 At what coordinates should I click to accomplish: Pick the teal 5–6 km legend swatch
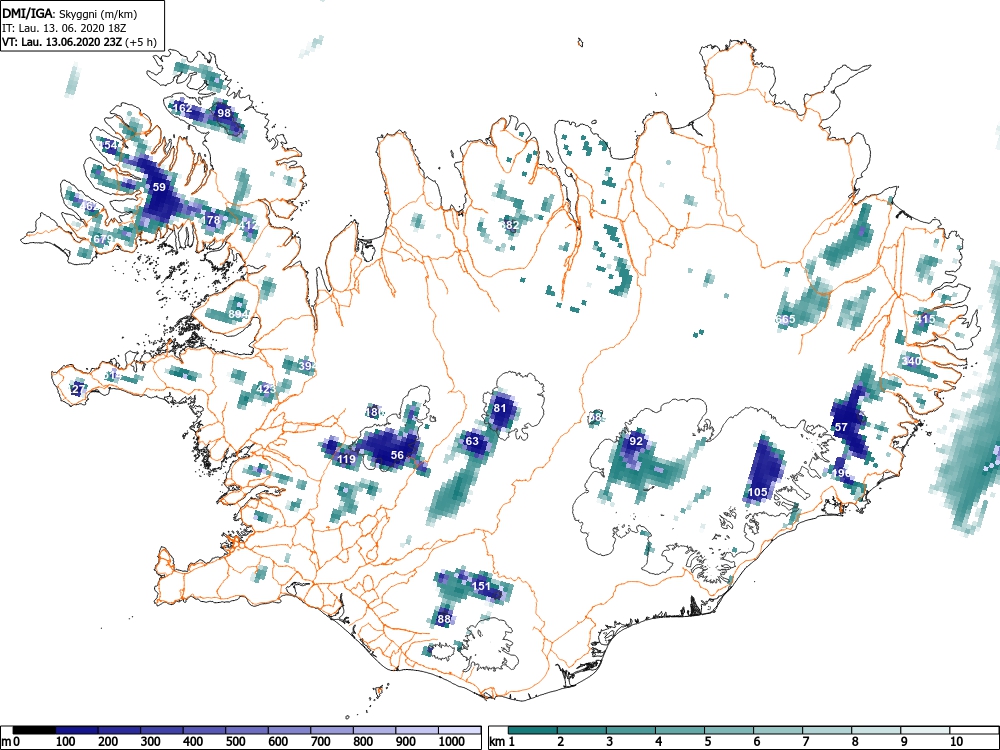point(729,730)
